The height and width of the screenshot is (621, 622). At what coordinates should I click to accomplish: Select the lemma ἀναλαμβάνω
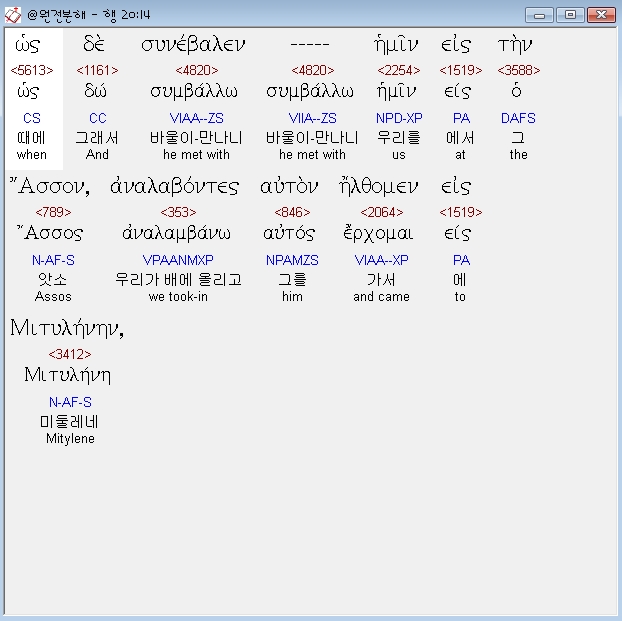click(176, 233)
